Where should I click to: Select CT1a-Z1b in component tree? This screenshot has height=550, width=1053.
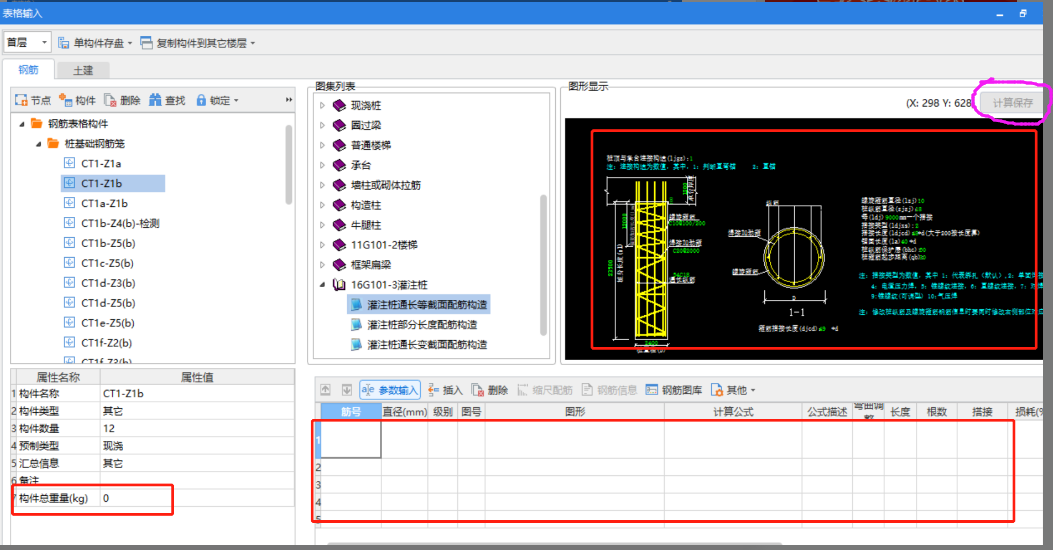(104, 203)
